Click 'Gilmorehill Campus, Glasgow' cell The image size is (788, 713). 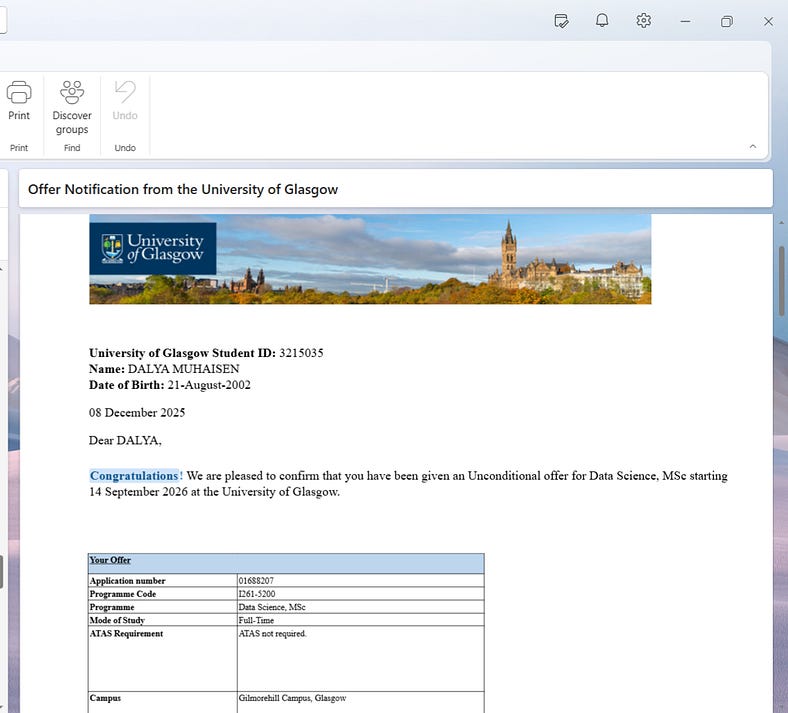point(360,702)
